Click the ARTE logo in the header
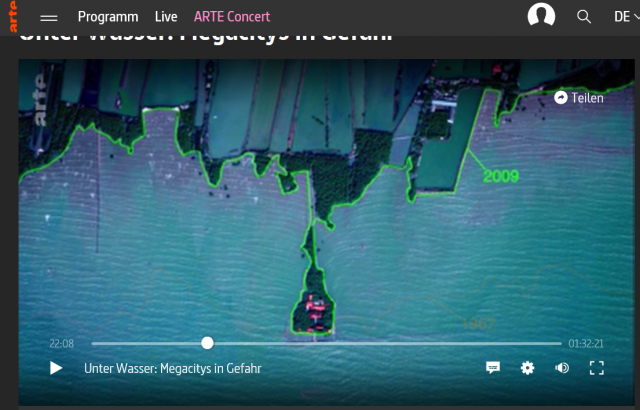This screenshot has height=410, width=640. click(x=10, y=16)
